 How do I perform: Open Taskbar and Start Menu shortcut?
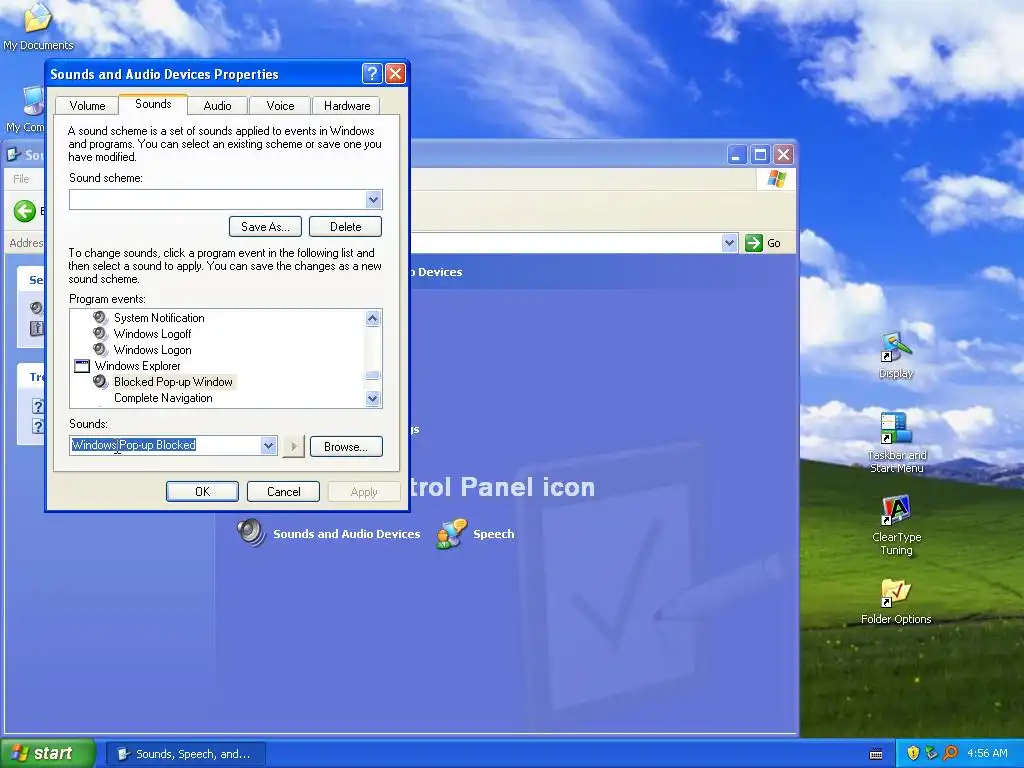pos(896,443)
